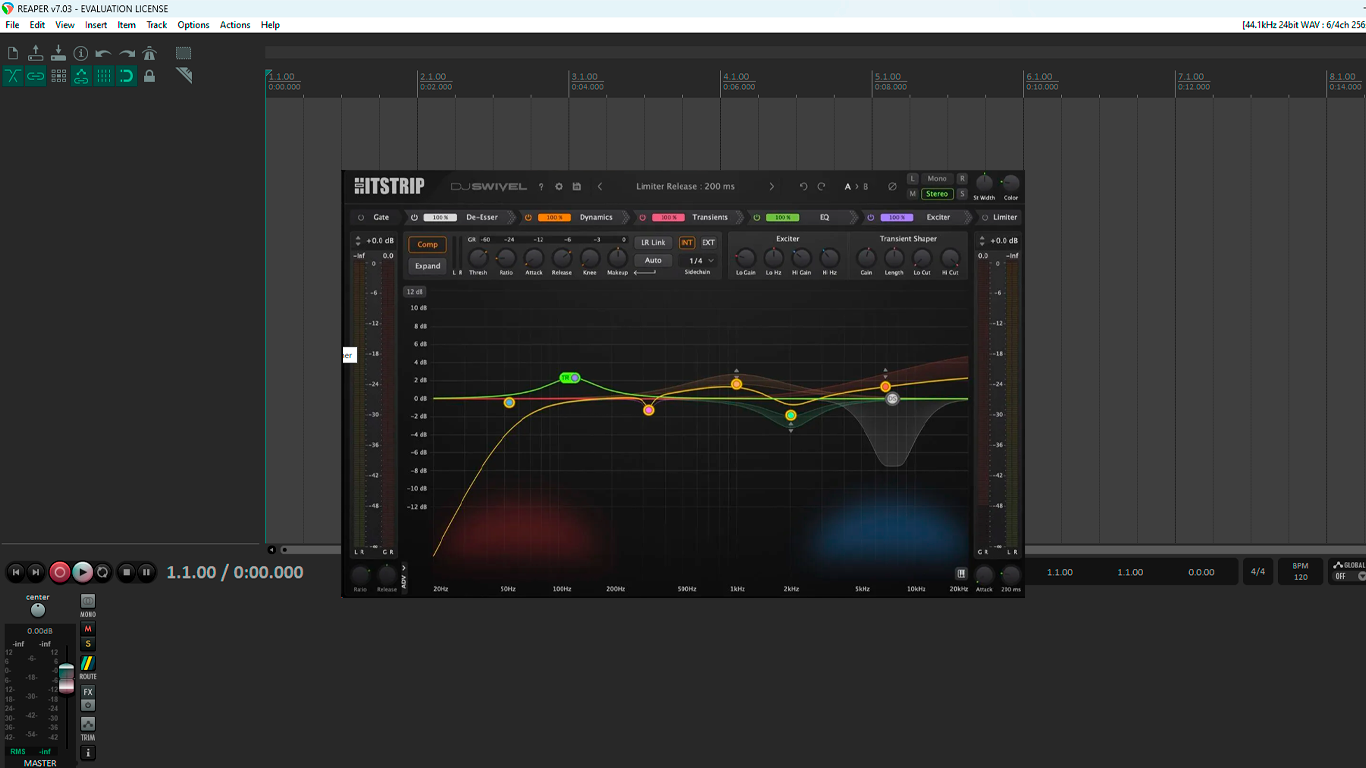The height and width of the screenshot is (768, 1366).
Task: Click the Pause transport button
Action: 147,572
